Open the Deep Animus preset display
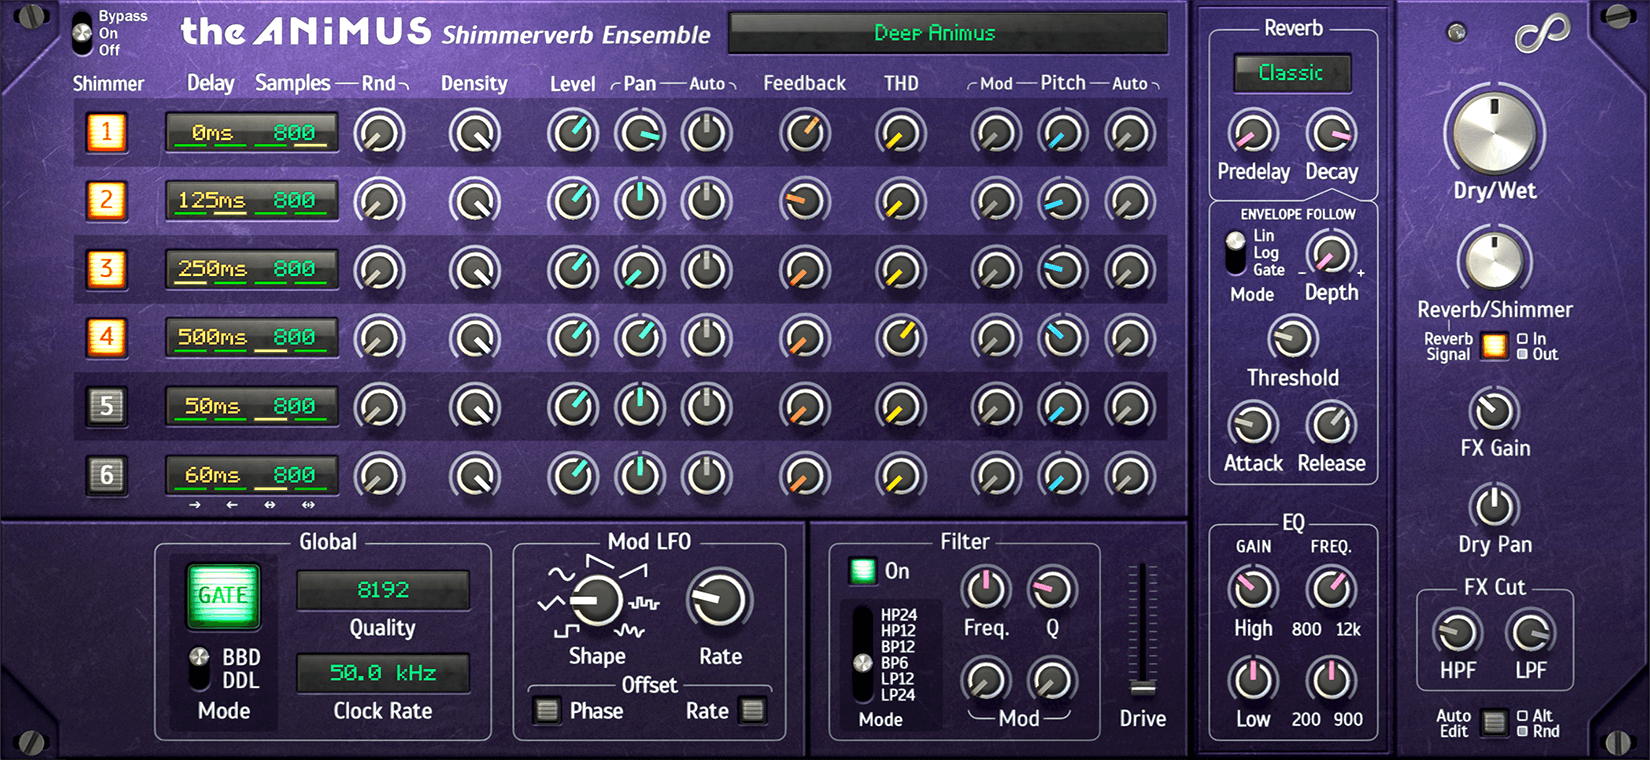This screenshot has width=1650, height=760. point(947,33)
